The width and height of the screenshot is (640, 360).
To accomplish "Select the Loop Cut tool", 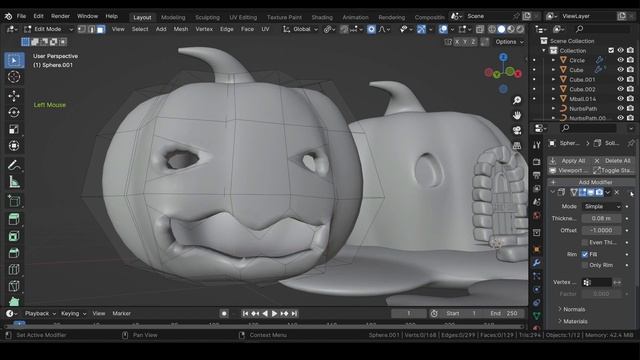I will [14, 270].
